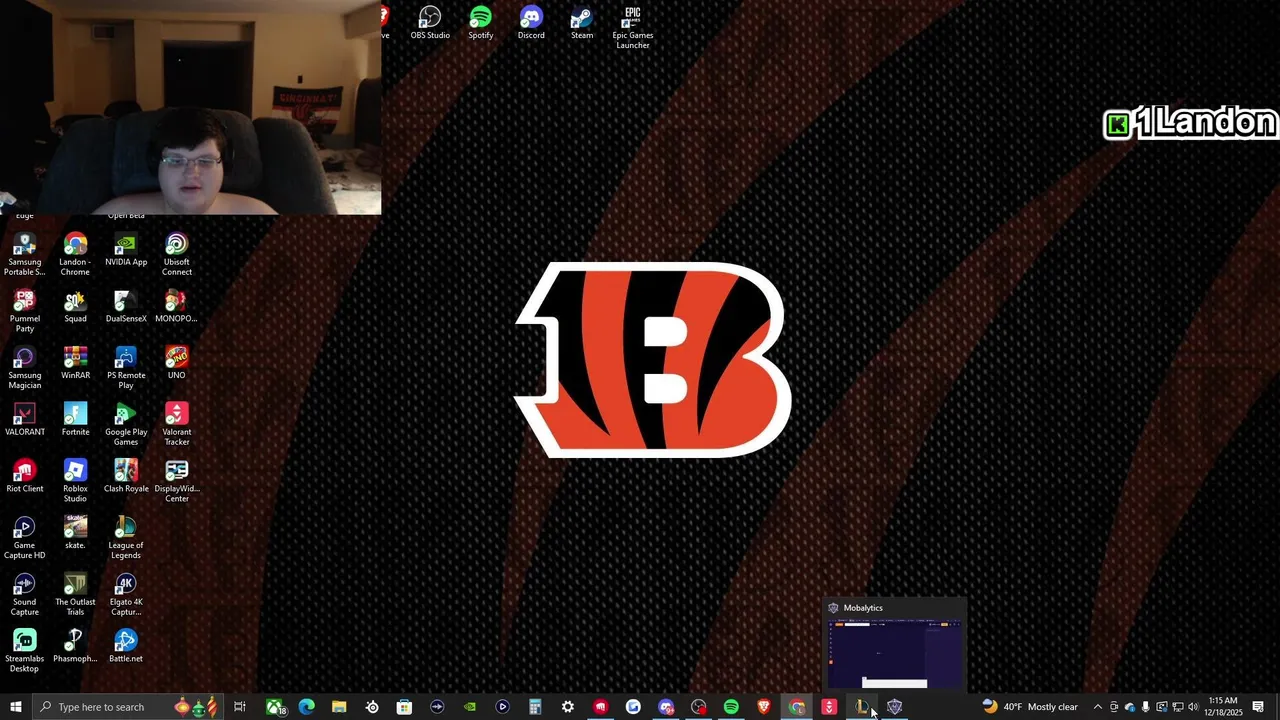This screenshot has width=1280, height=720.
Task: Select the Sound Capture desktop icon
Action: point(25,596)
